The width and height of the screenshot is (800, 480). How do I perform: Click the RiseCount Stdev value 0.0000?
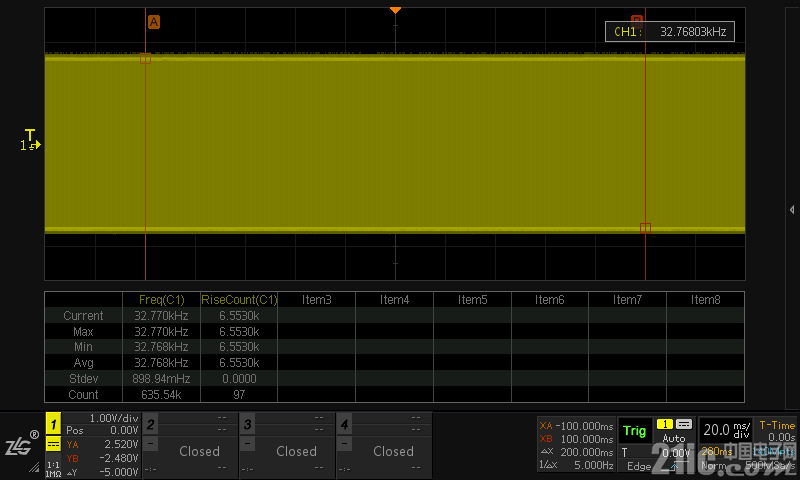[x=239, y=378]
